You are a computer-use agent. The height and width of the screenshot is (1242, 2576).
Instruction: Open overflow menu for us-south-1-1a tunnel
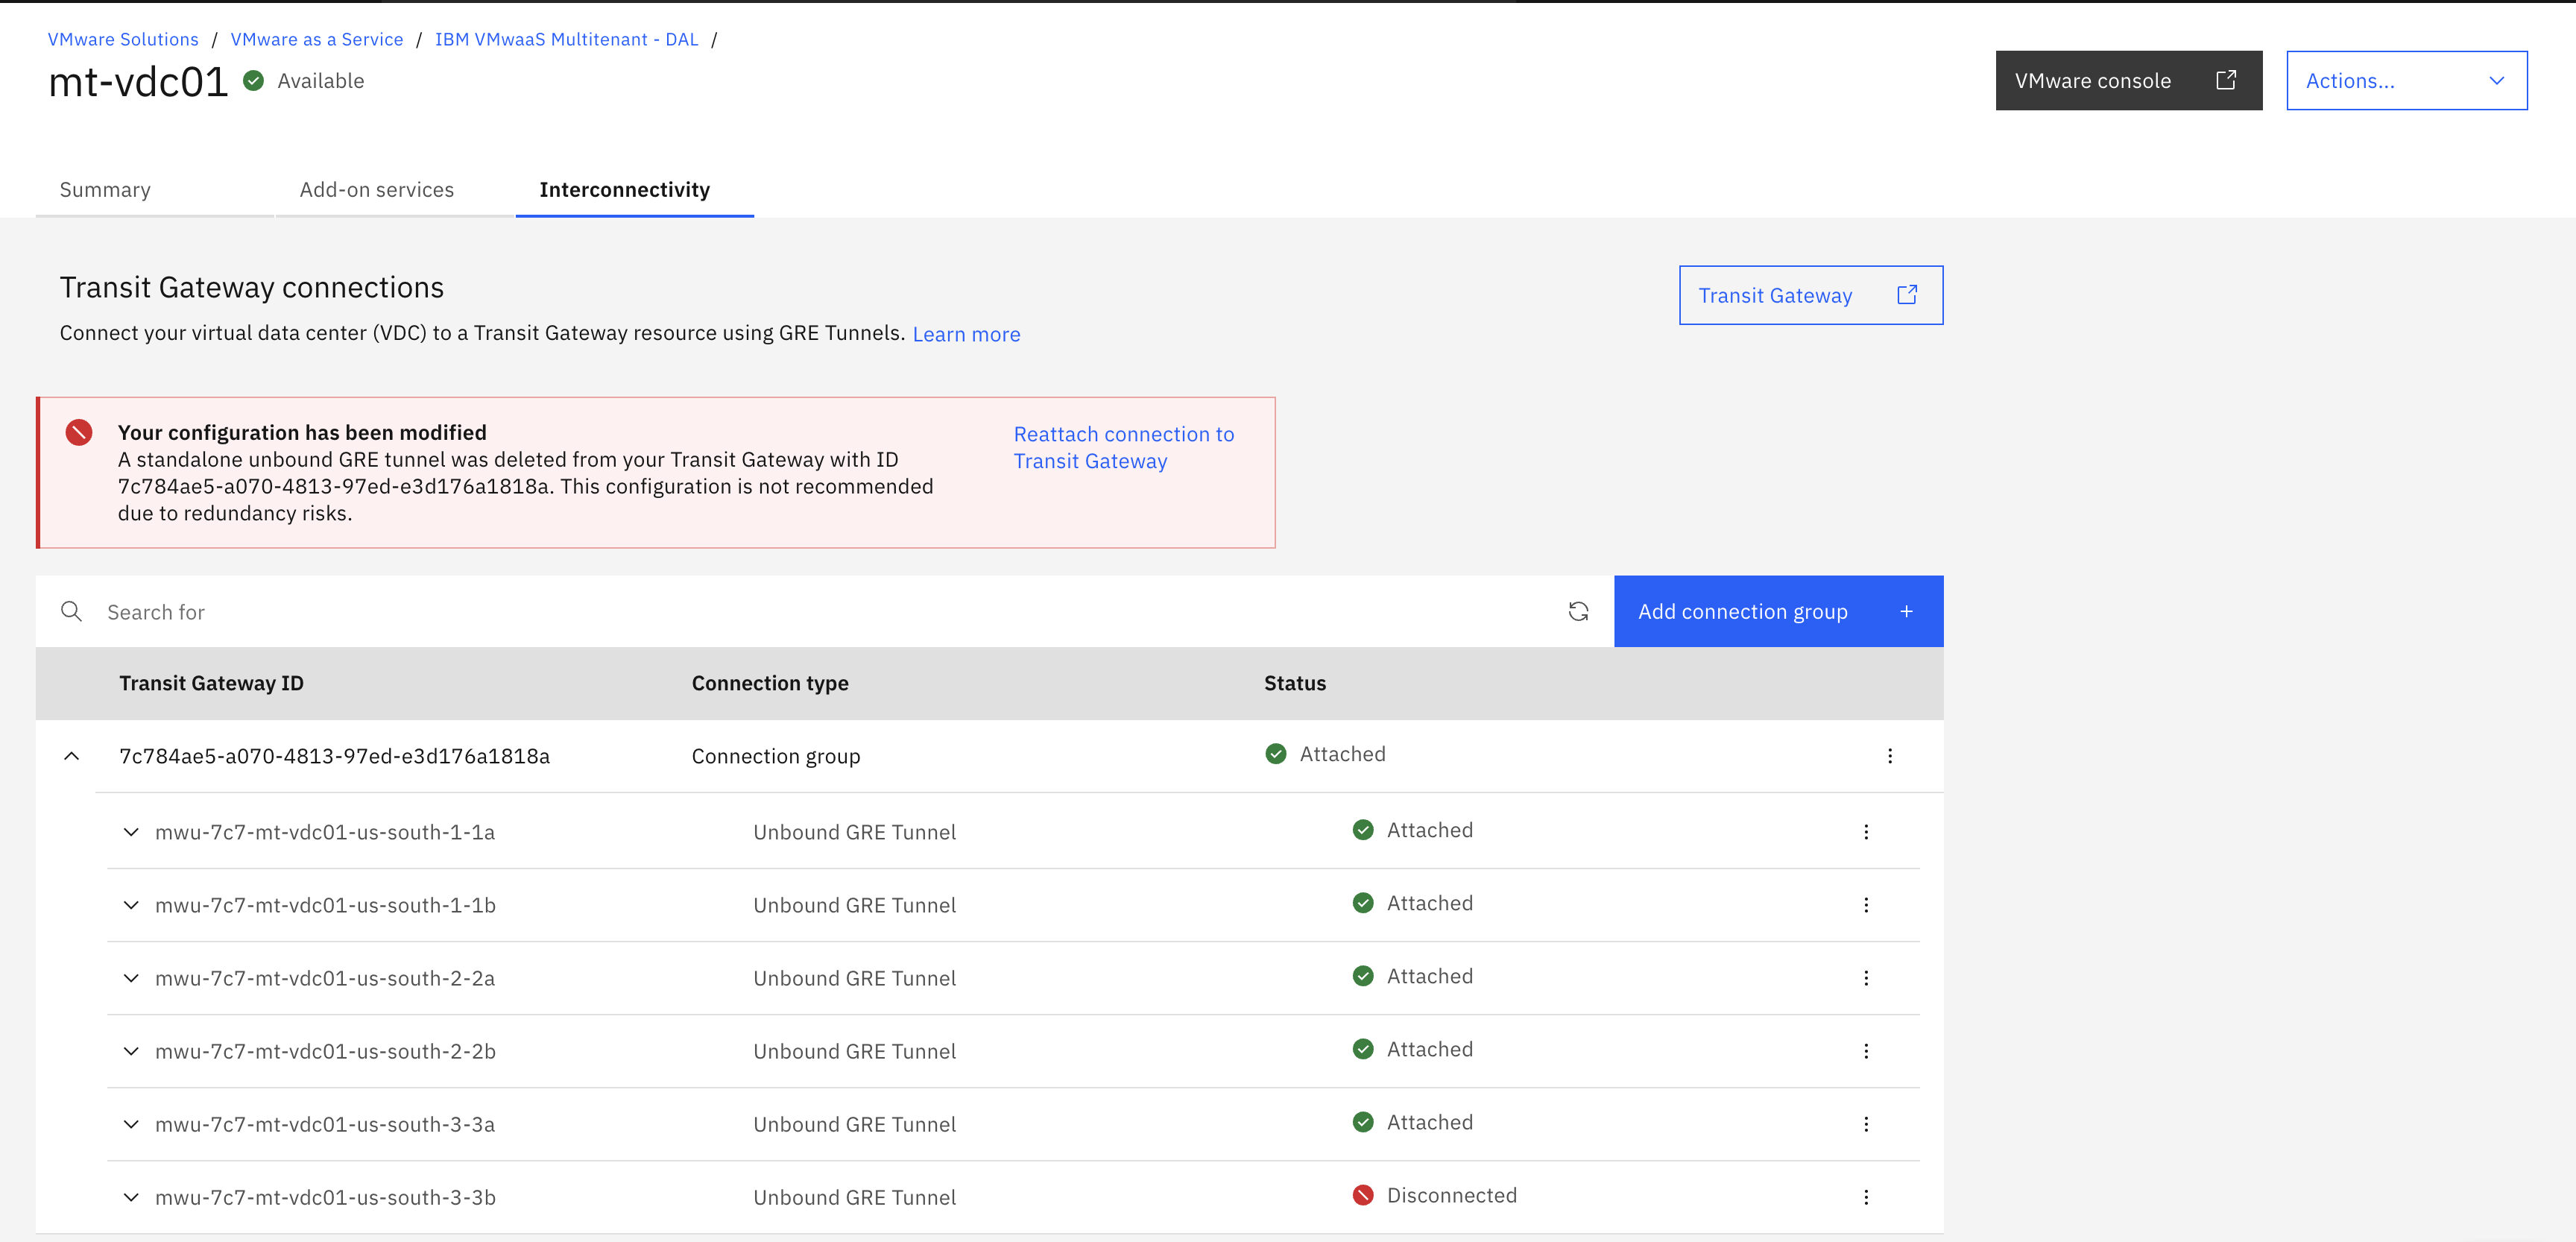(1865, 832)
